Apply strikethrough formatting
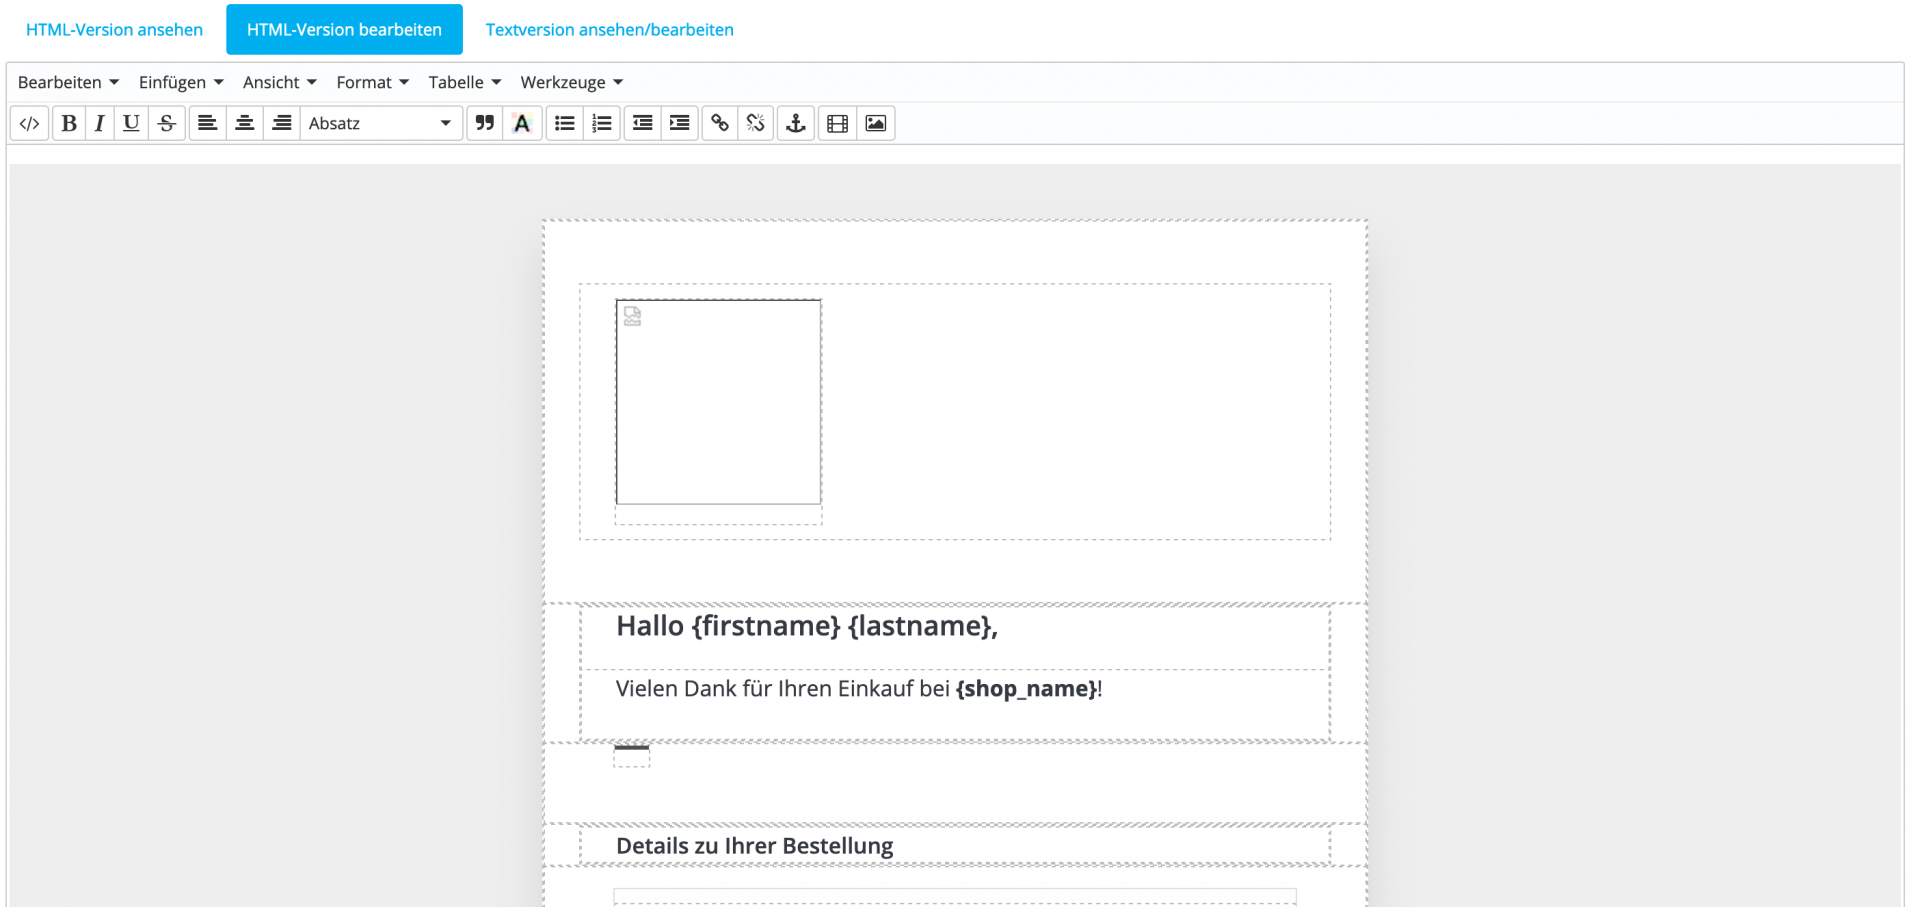Screen dimensions: 1920x907 click(x=167, y=123)
